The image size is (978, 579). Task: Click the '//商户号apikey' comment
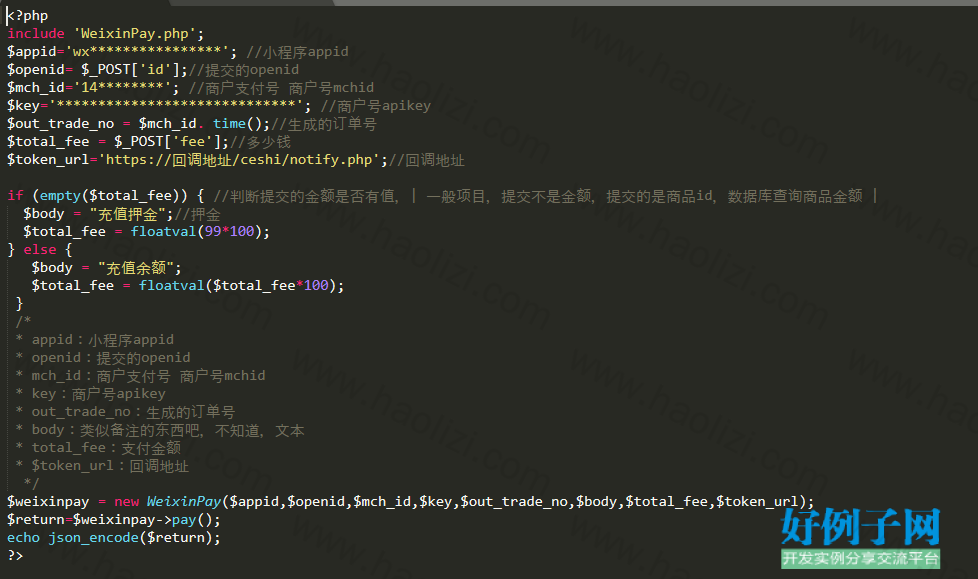376,106
